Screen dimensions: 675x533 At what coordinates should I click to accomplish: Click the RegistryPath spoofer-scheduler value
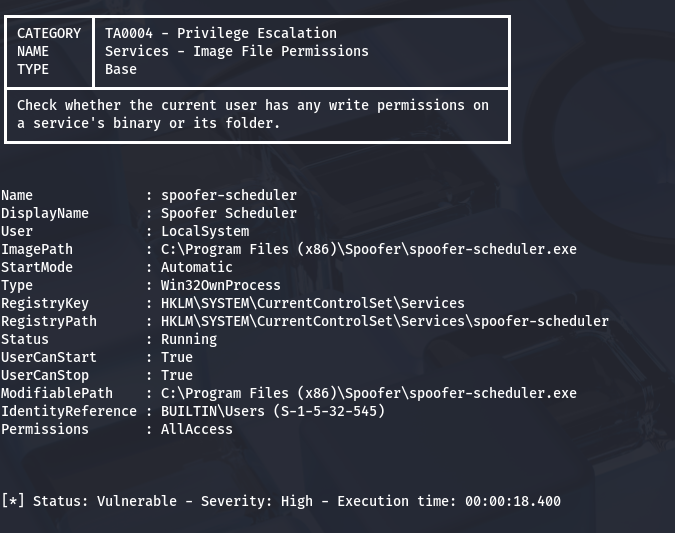tap(384, 321)
